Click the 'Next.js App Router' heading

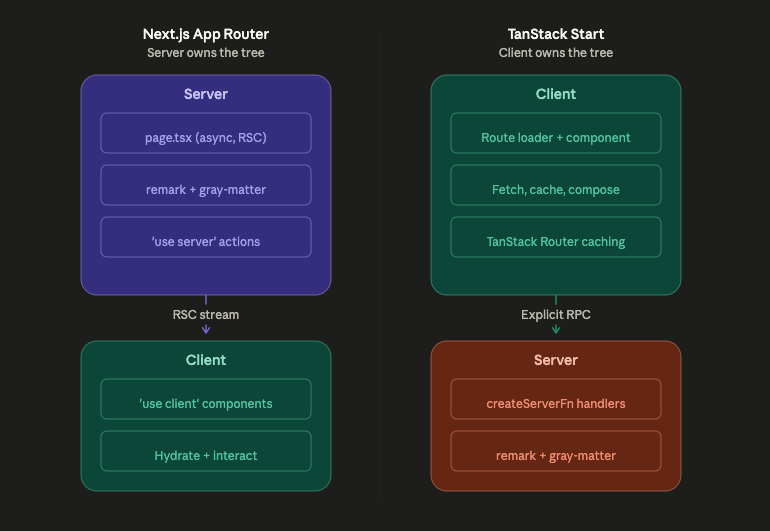206,34
